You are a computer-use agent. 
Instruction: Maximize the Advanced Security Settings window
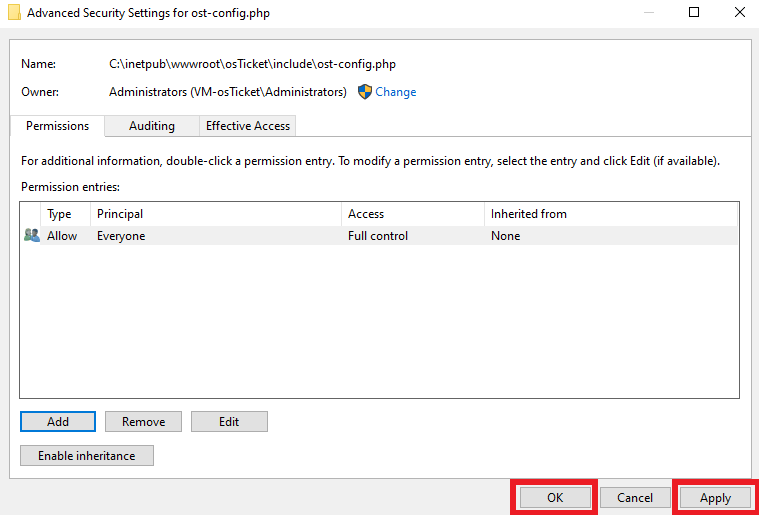(694, 13)
